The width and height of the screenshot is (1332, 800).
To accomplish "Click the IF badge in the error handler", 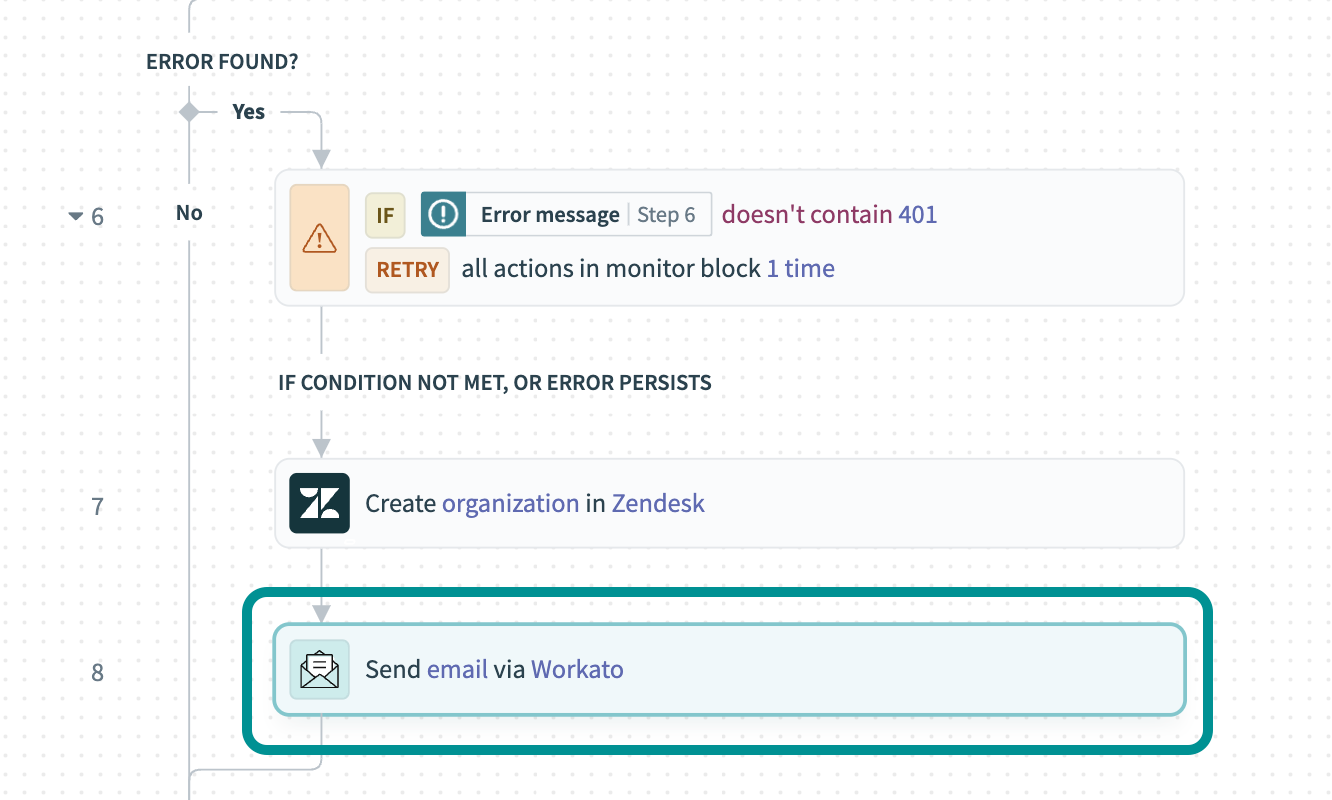I will 385,214.
